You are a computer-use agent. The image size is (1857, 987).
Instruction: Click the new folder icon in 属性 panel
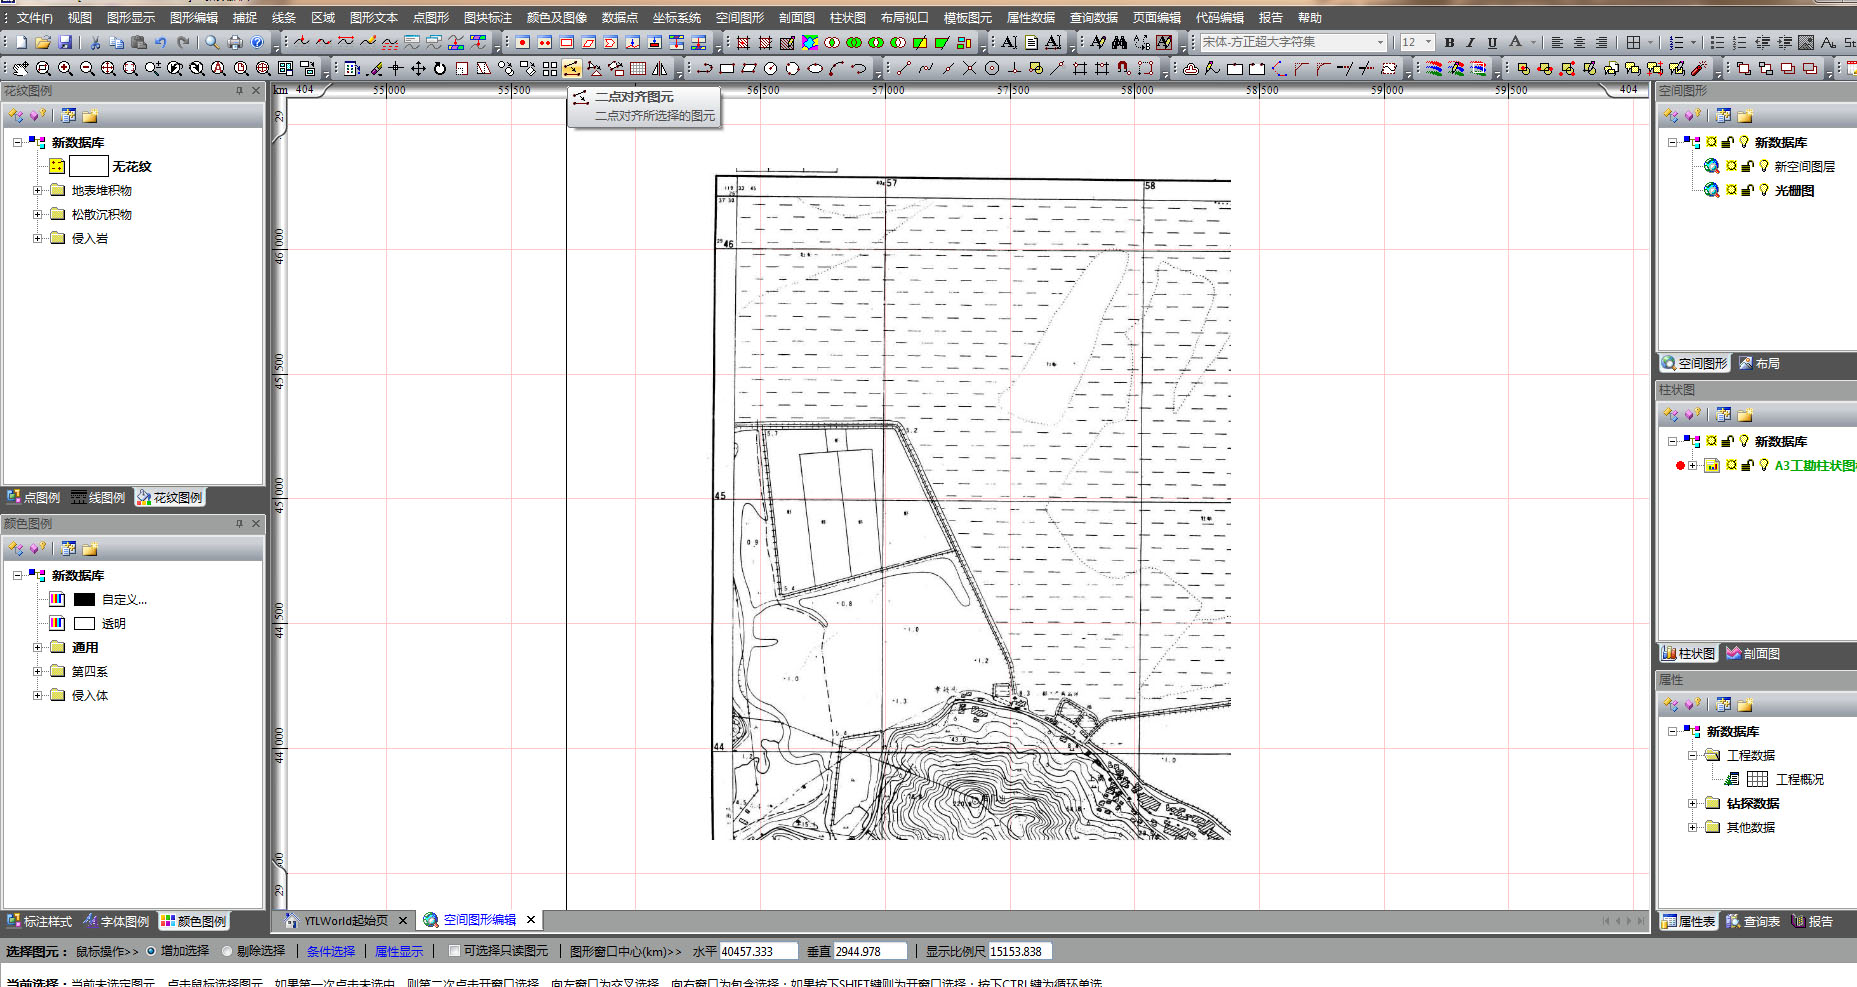(1745, 705)
